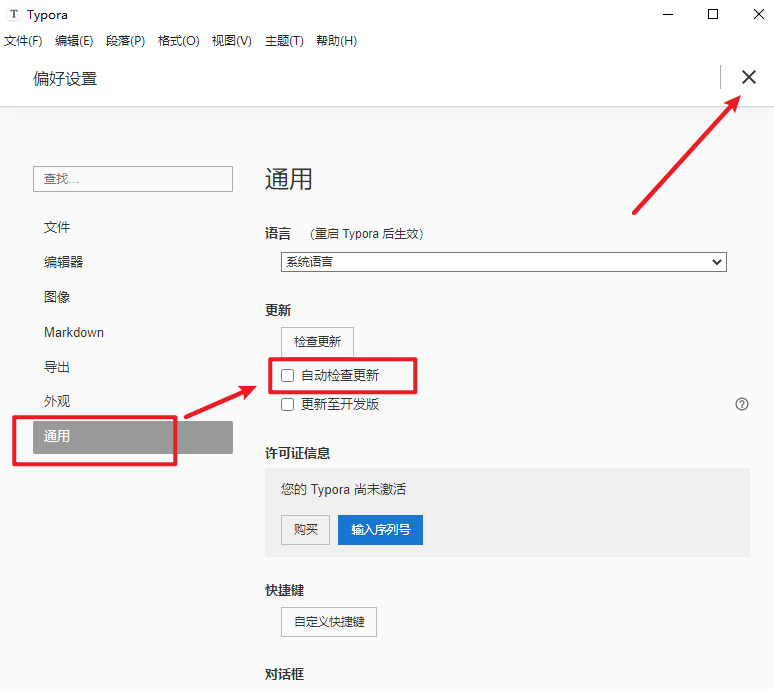Screen dimensions: 774x689
Task: Open the 系统语言 language dropdown
Action: tap(503, 262)
